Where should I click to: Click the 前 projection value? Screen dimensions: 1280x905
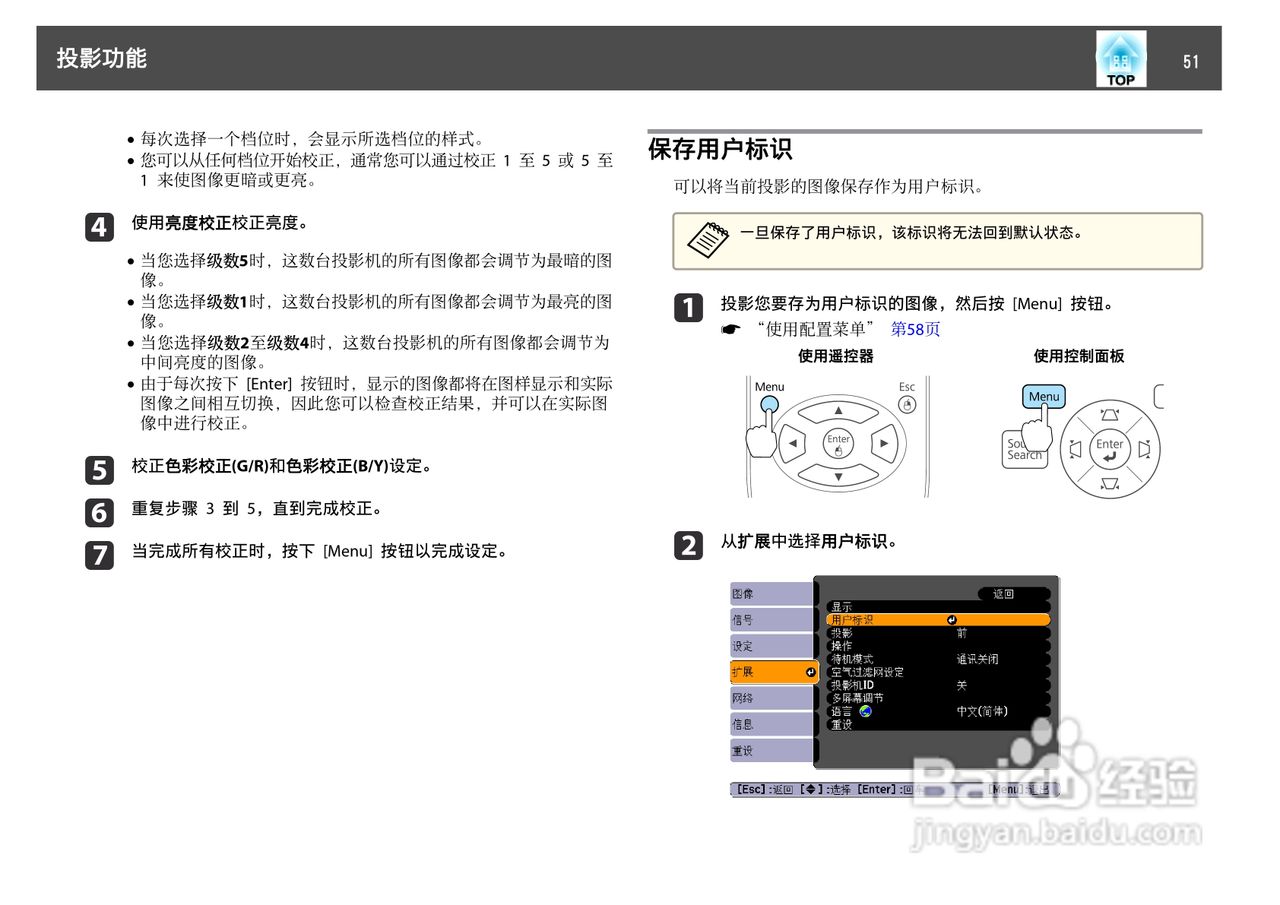click(x=961, y=633)
